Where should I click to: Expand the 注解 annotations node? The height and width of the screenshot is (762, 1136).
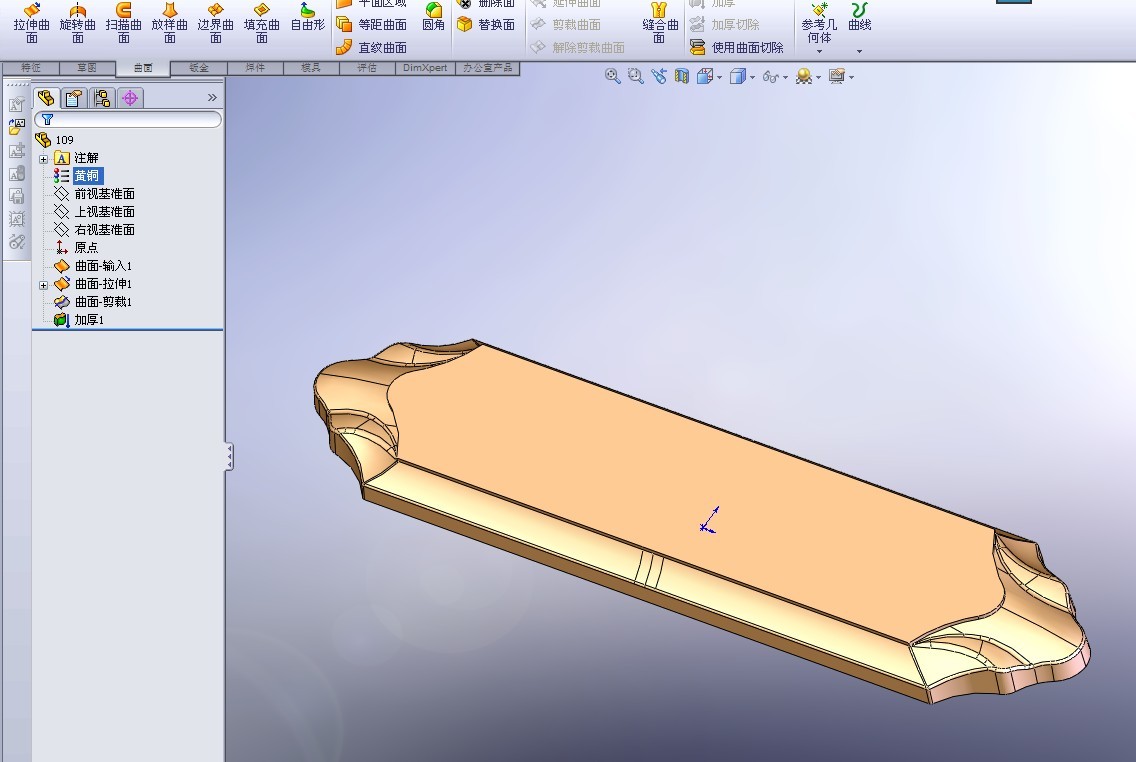pos(43,159)
